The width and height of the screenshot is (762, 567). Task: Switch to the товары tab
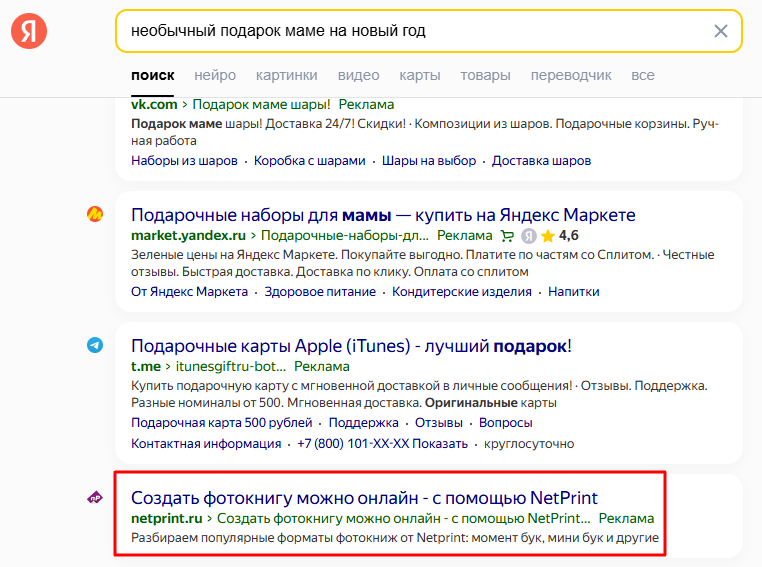pyautogui.click(x=485, y=75)
